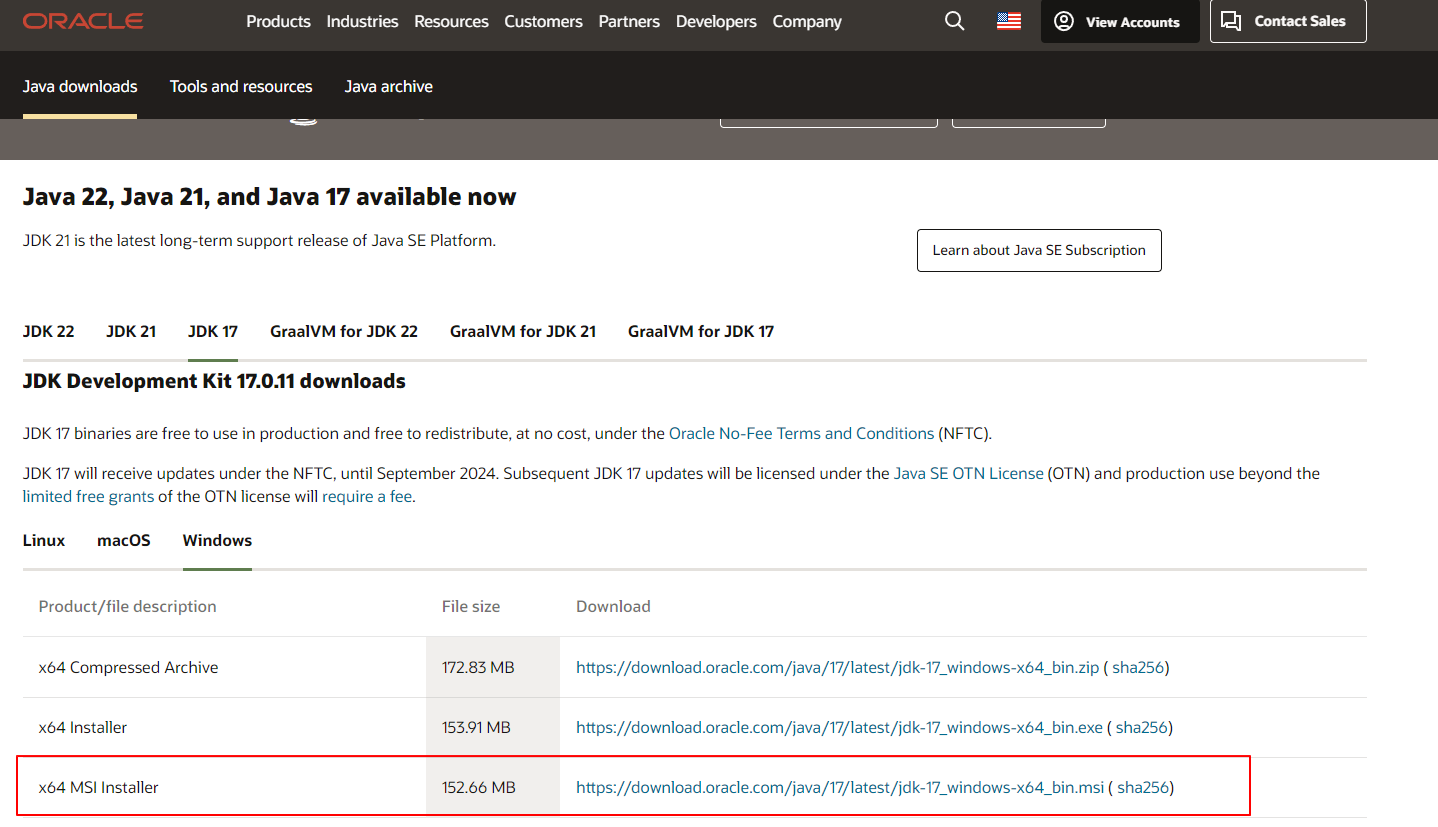Click the 152.66 MB file size
The image size is (1438, 827).
pyautogui.click(x=479, y=787)
